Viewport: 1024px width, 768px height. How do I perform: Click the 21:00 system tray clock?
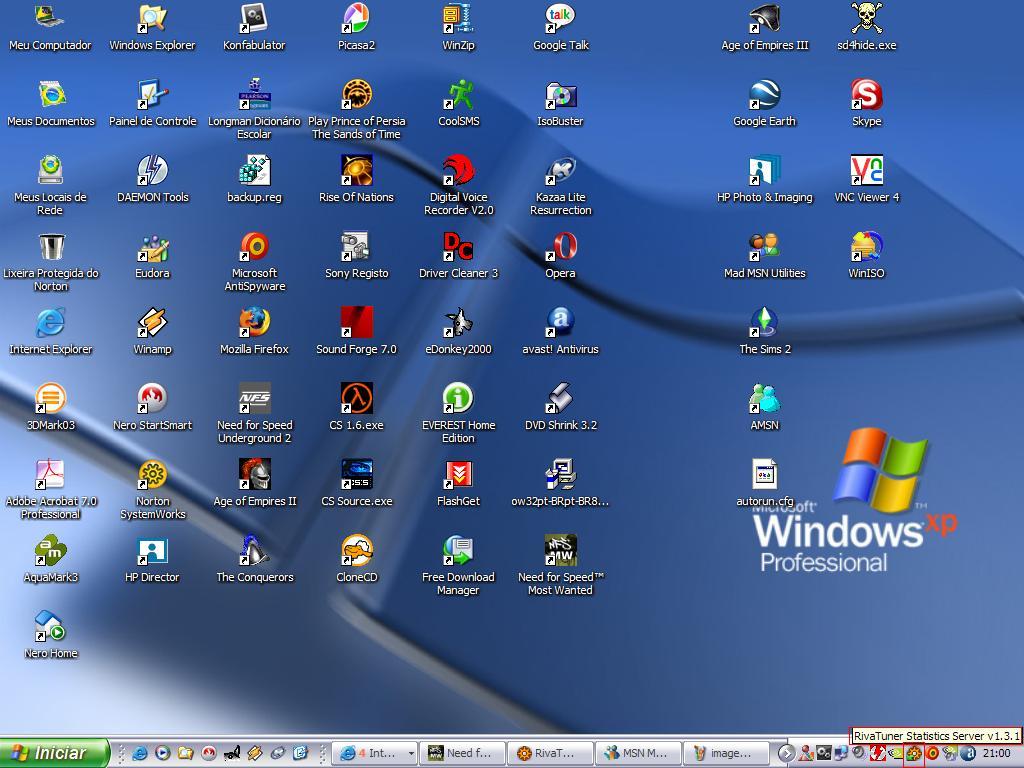997,754
